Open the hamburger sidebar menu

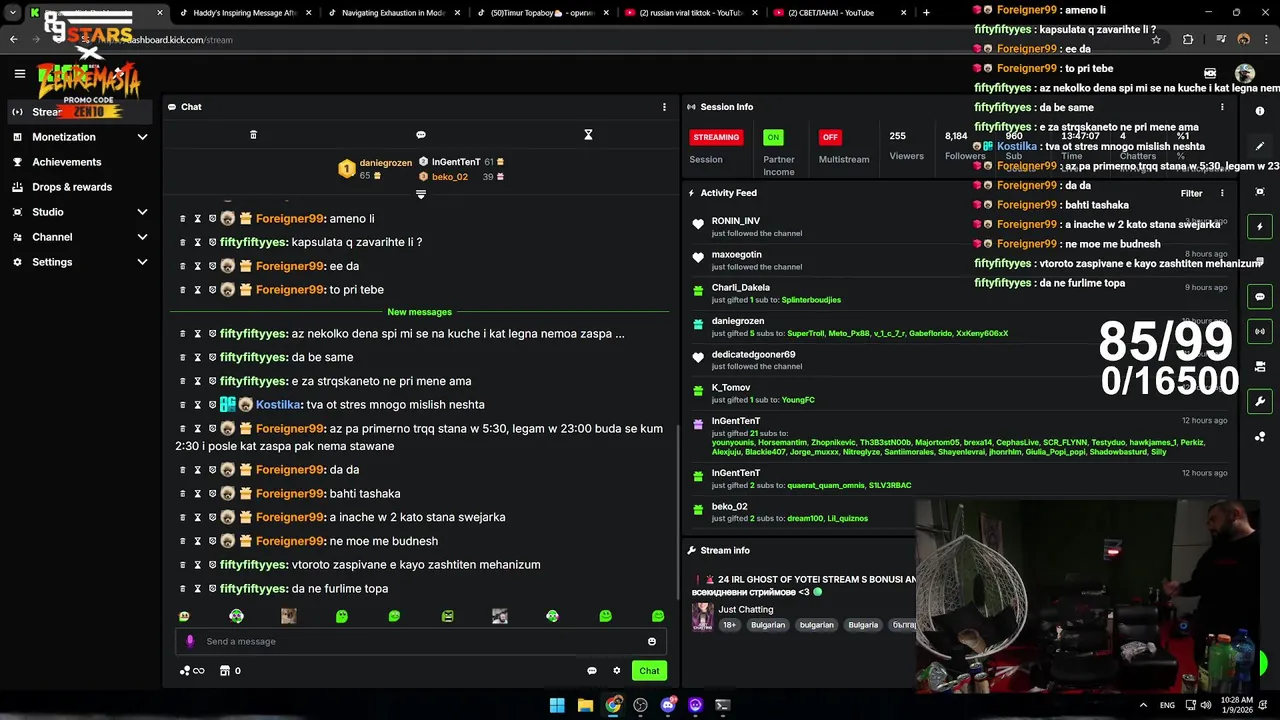pyautogui.click(x=19, y=73)
